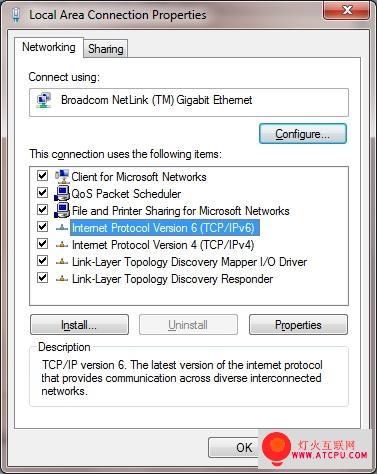Toggle the QoS Packet Scheduler checkbox
The width and height of the screenshot is (377, 474).
click(42, 193)
